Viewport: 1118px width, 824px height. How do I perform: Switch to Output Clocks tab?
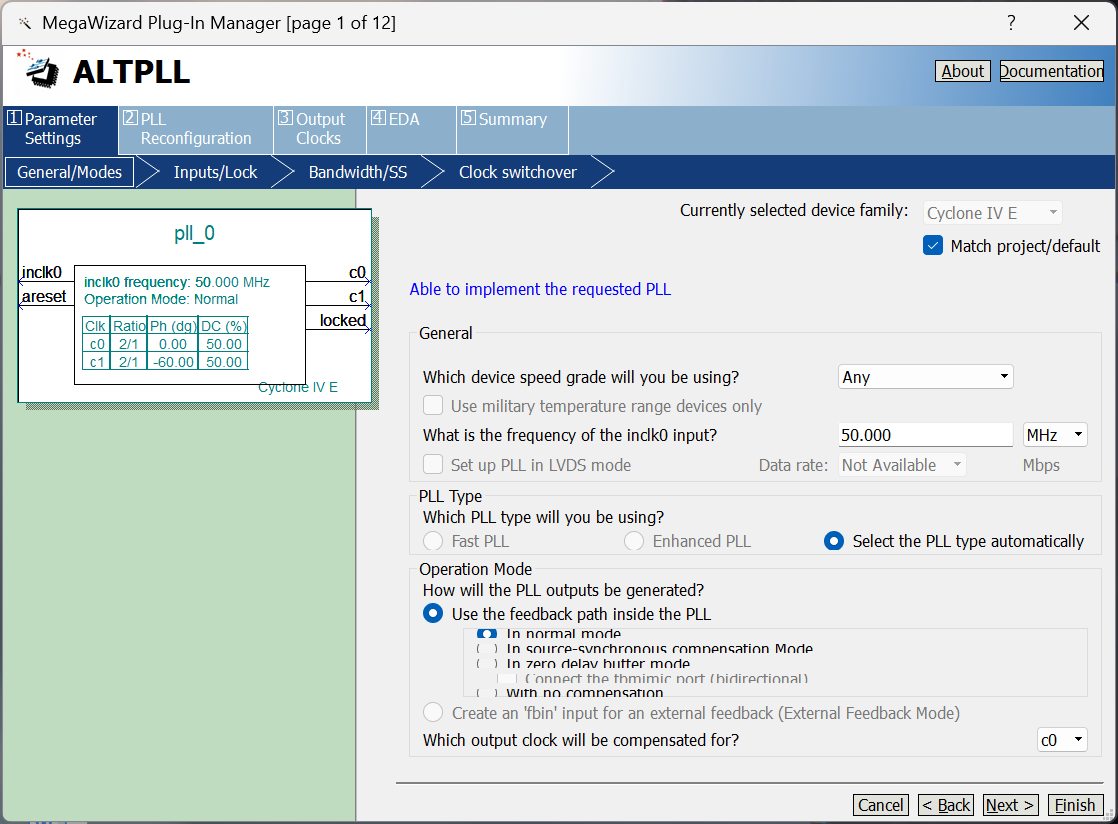[319, 129]
